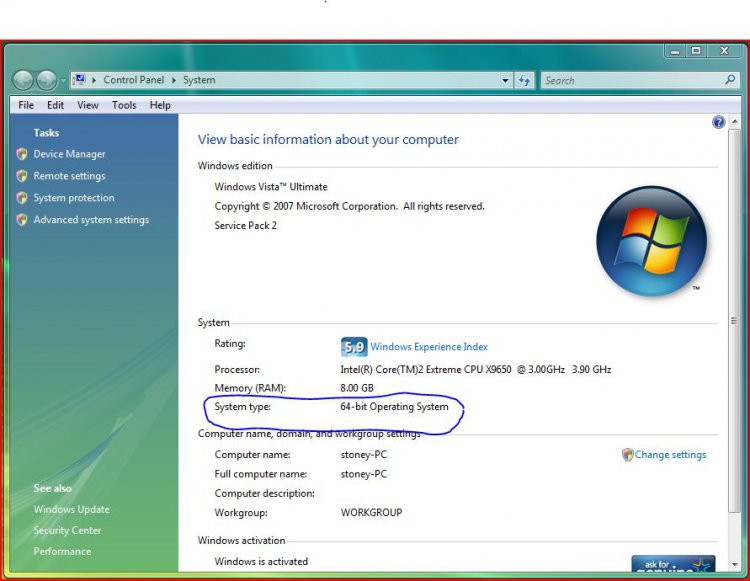Close the System window
Screen dimensions: 750x581
725,51
